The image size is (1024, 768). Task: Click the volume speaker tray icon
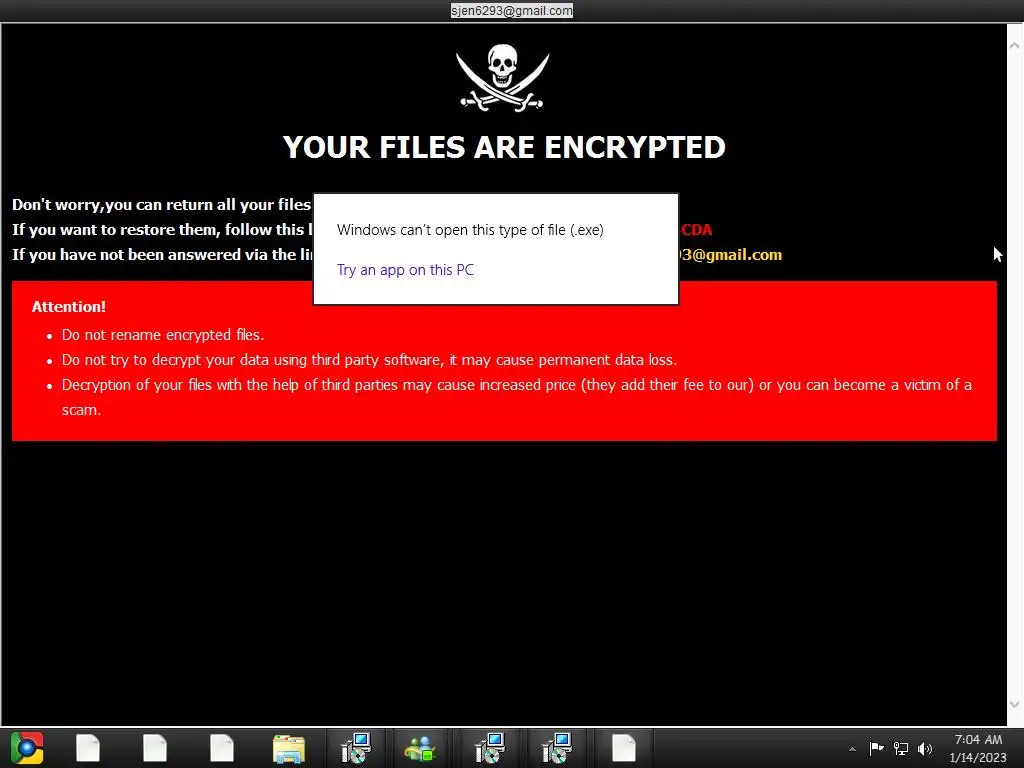(925, 748)
